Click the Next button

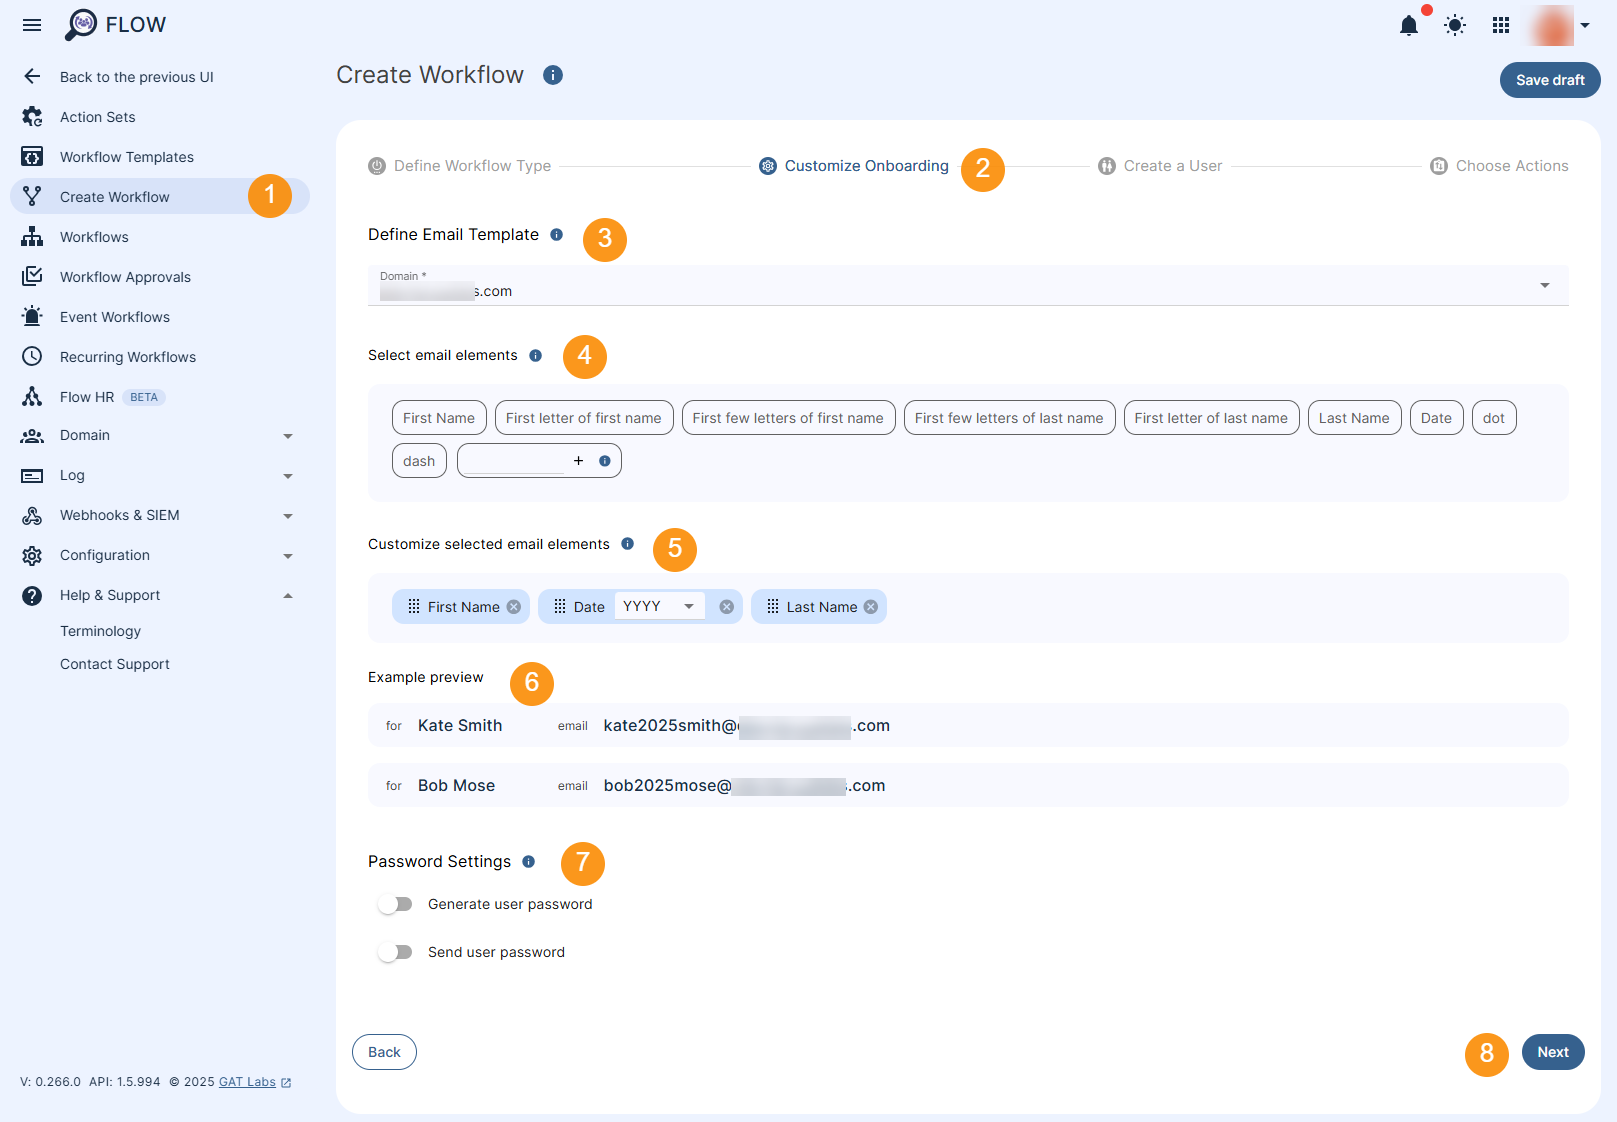click(x=1552, y=1051)
